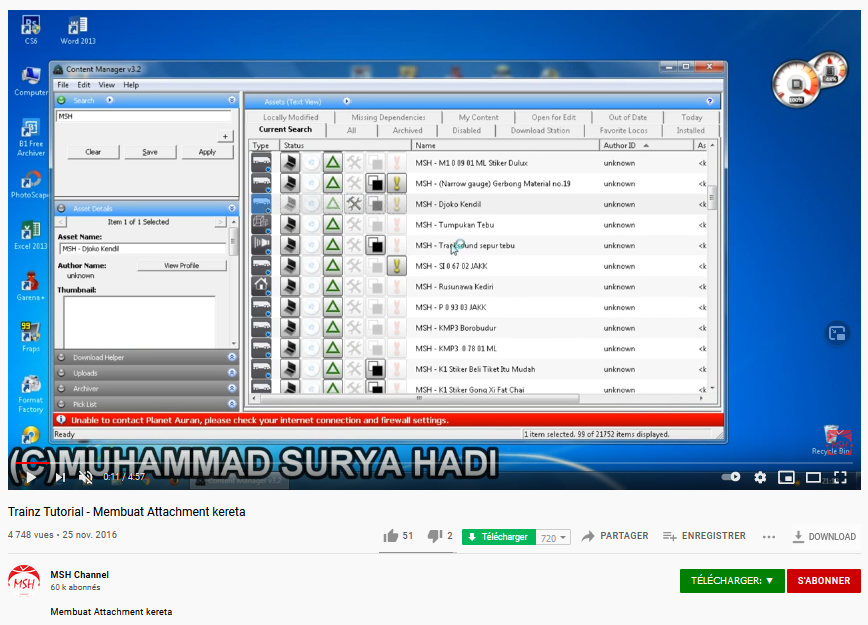Image resolution: width=868 pixels, height=625 pixels.
Task: Toggle the autoplay switch in the player
Action: click(731, 477)
